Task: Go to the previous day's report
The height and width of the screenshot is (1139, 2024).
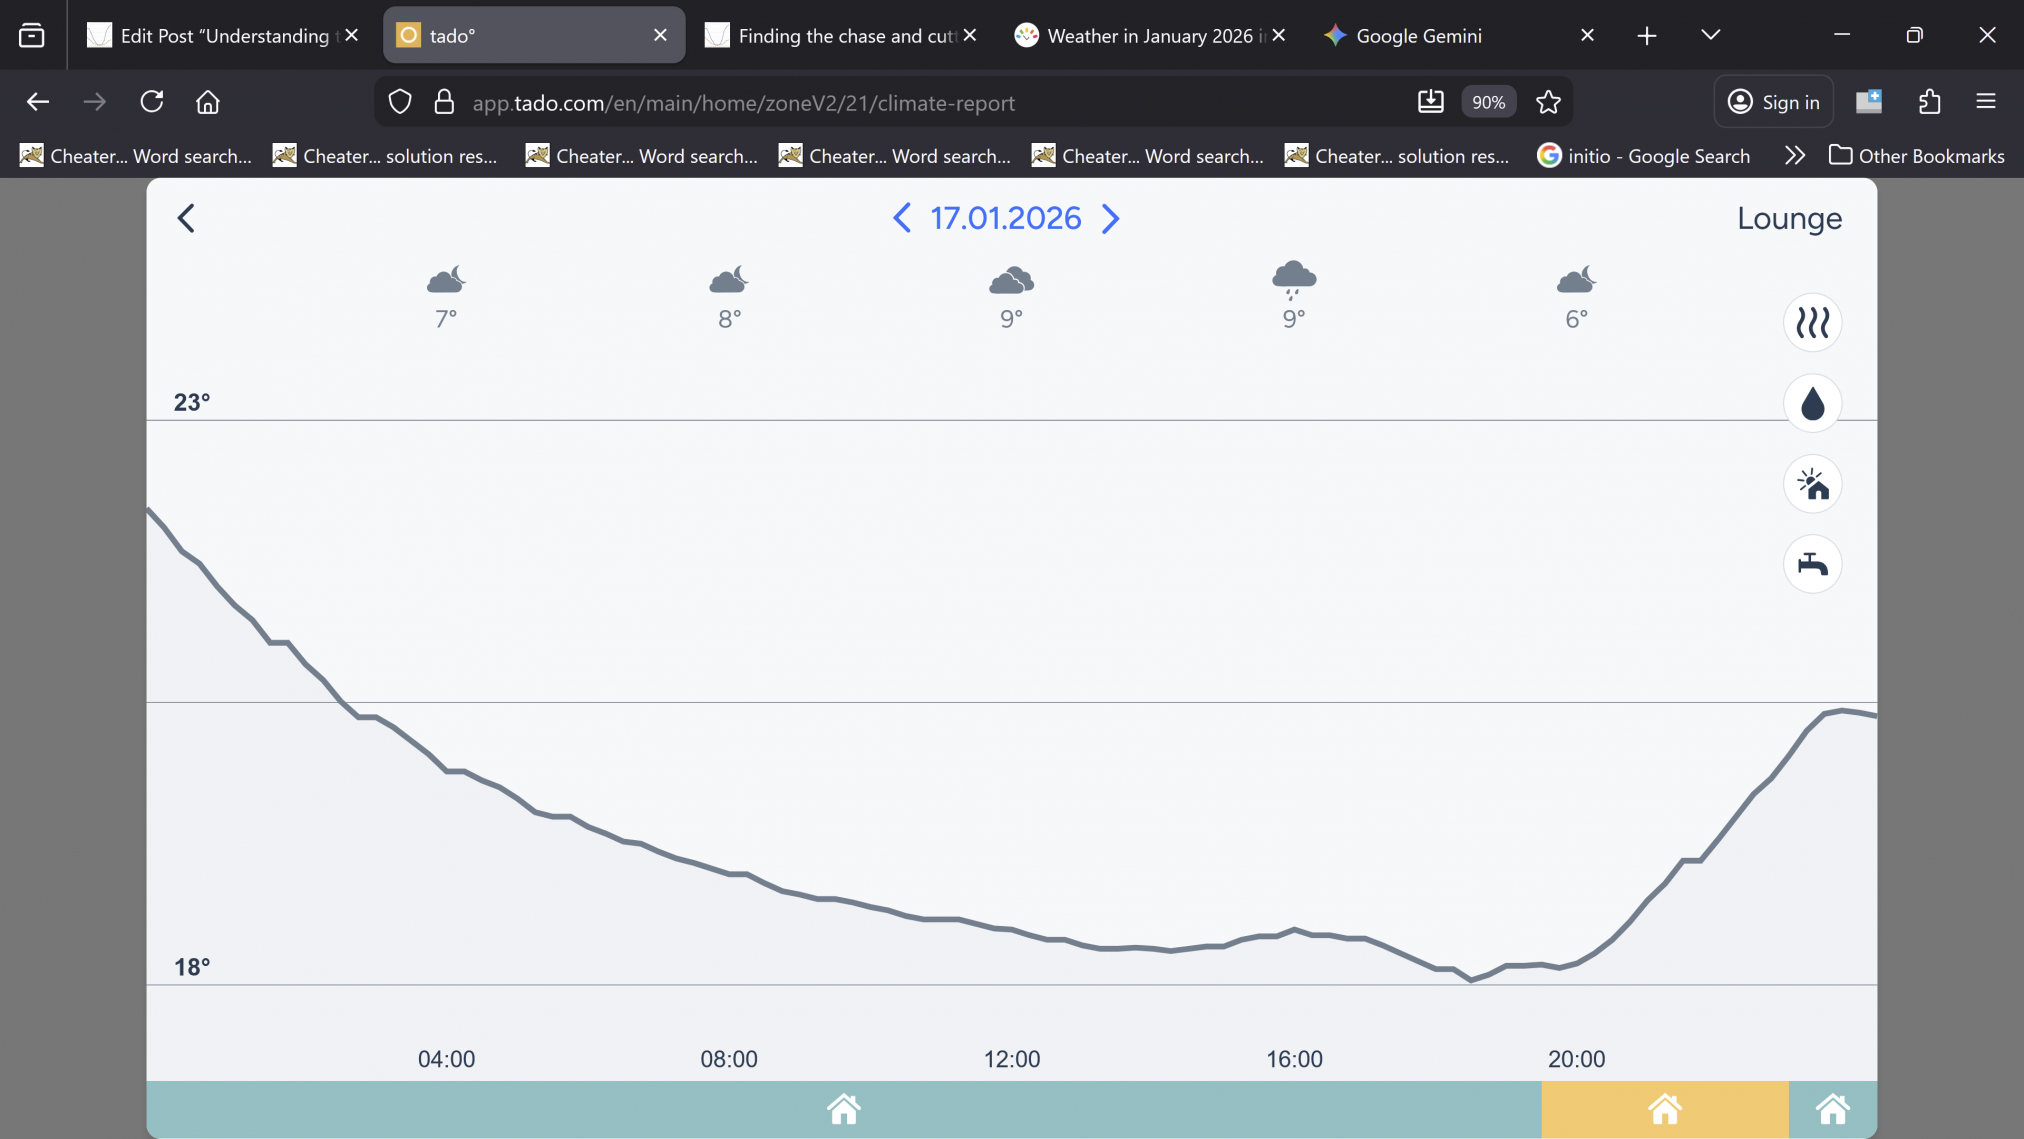Action: pyautogui.click(x=901, y=218)
